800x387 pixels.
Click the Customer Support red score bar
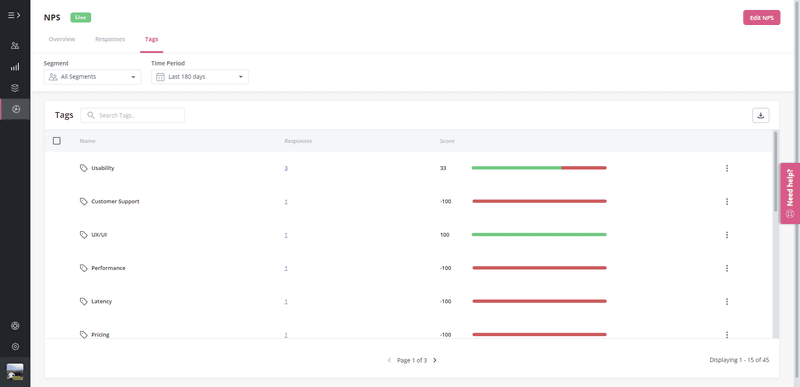[x=539, y=201]
